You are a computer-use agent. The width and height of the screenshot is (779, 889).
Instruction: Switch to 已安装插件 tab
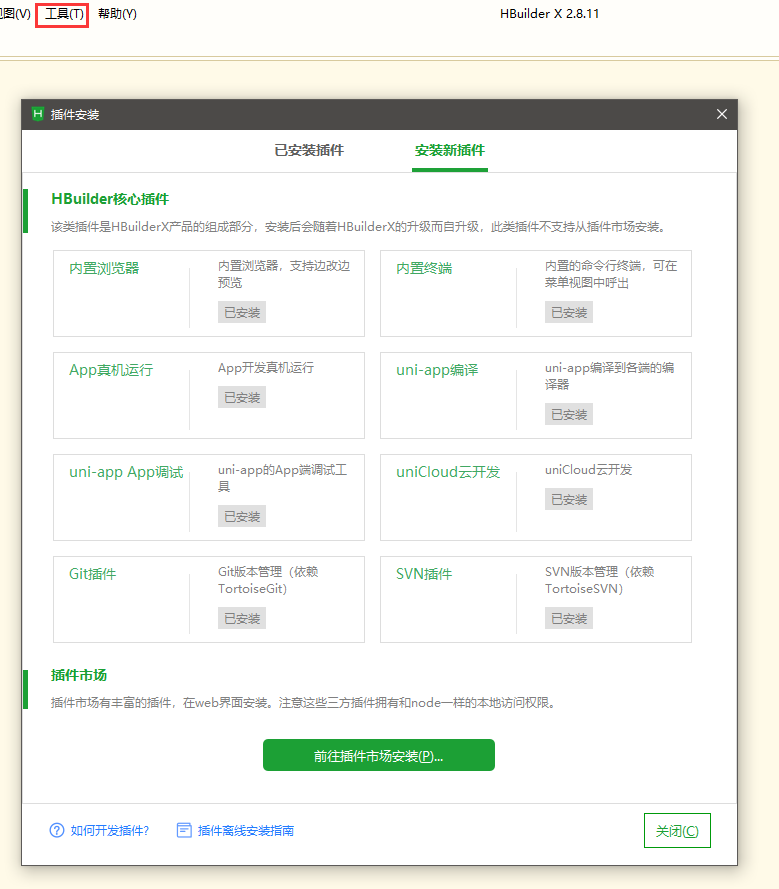click(309, 150)
